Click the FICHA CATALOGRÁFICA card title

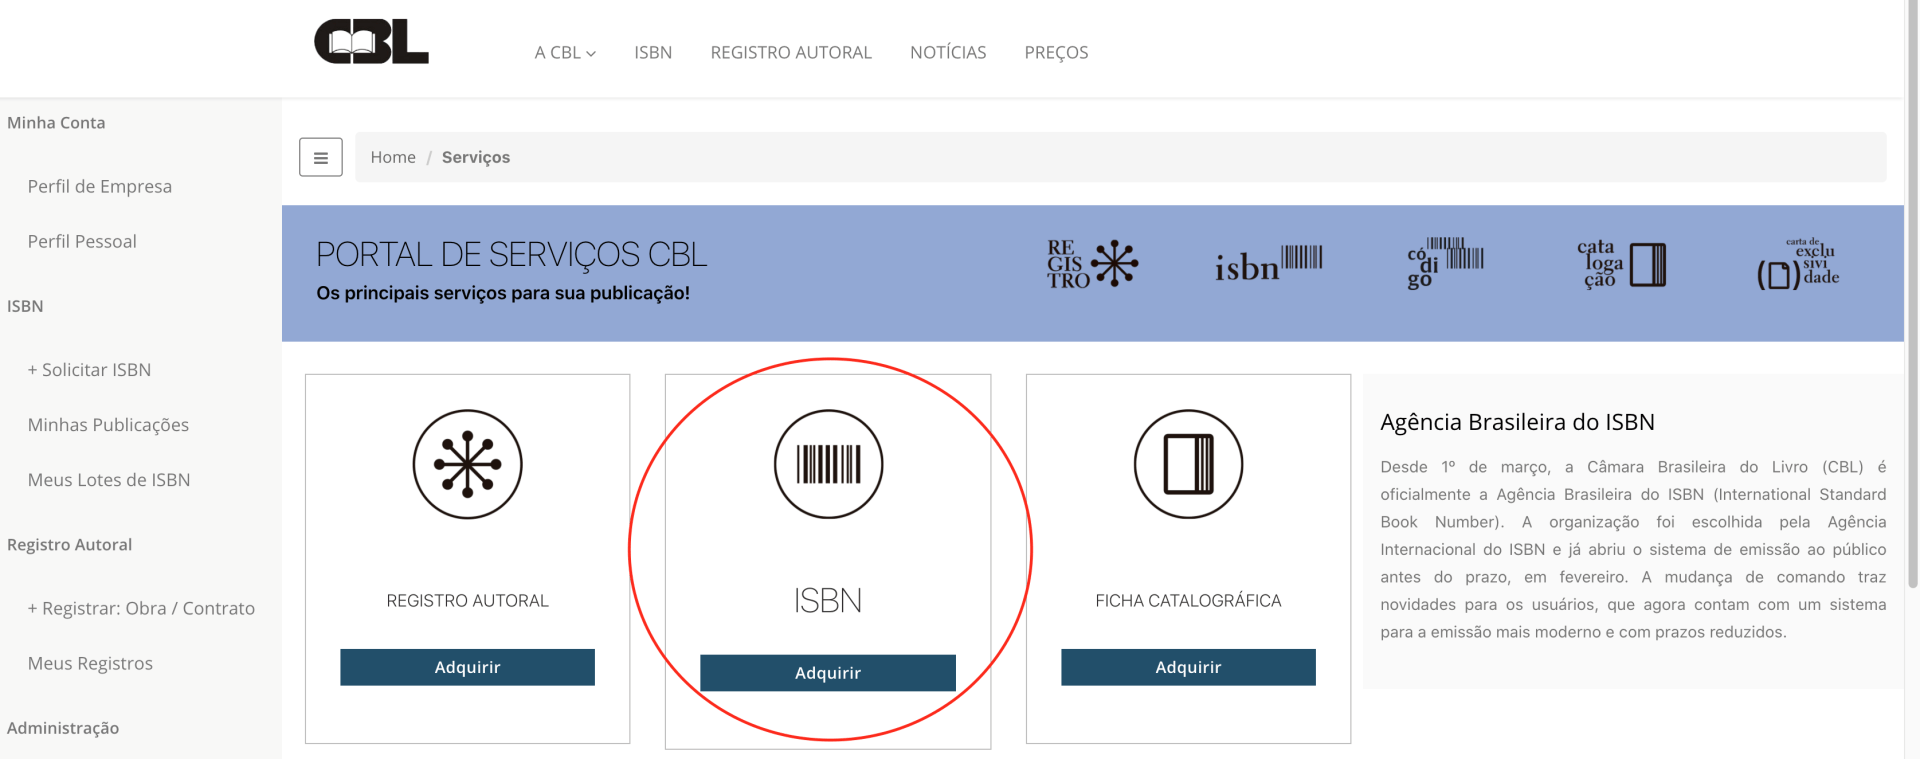(1188, 600)
